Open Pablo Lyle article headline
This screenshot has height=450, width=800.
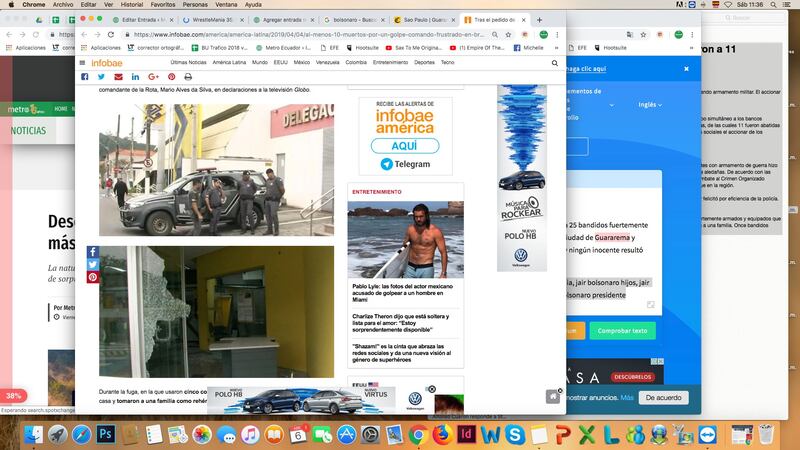pyautogui.click(x=403, y=293)
